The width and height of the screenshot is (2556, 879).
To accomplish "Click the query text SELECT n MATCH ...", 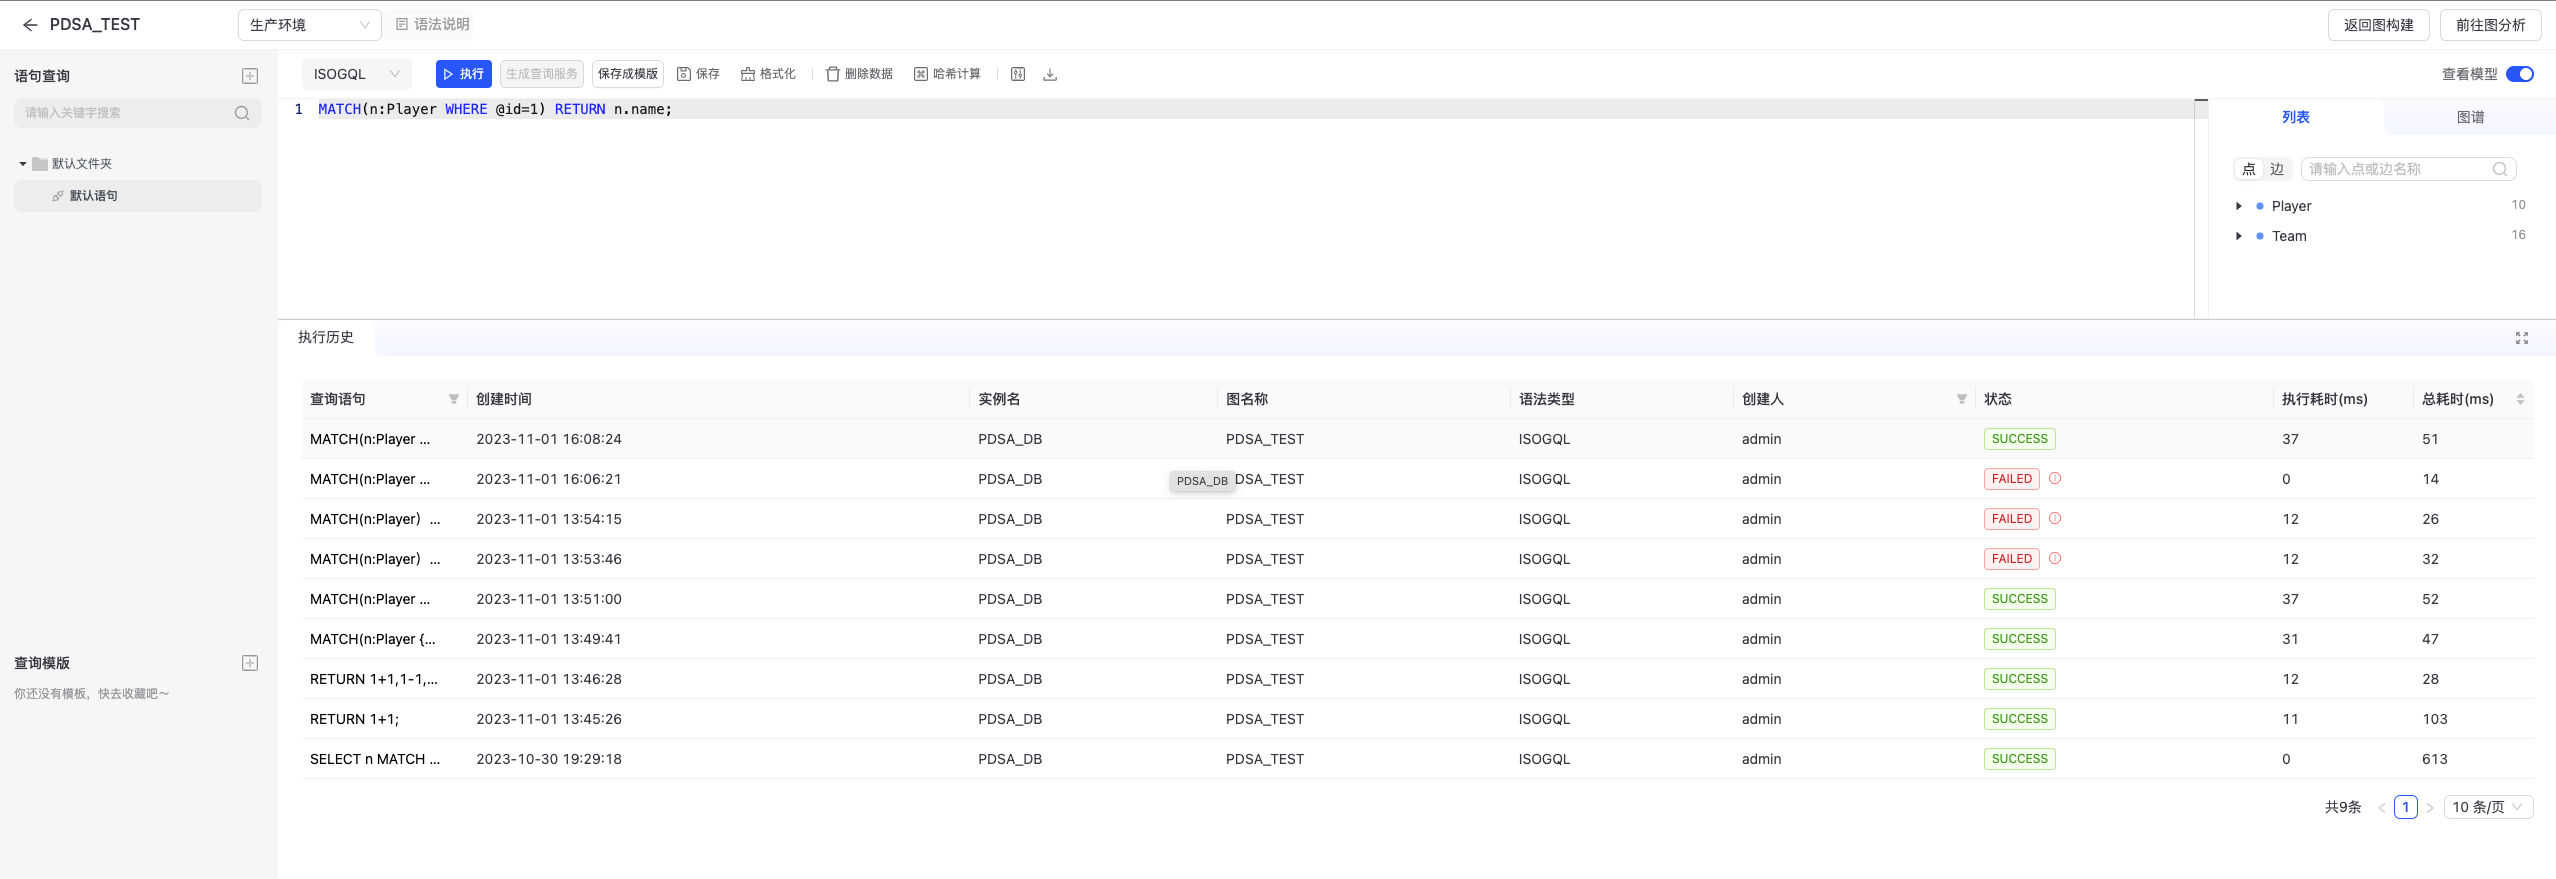I will point(375,759).
